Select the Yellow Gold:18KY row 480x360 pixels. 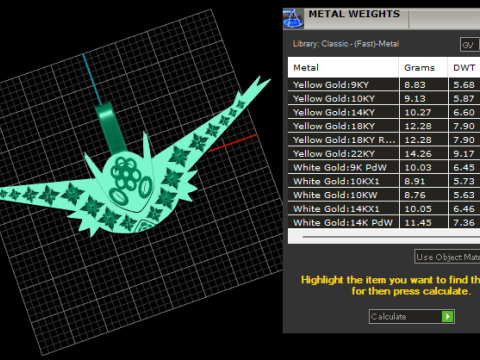[384, 126]
